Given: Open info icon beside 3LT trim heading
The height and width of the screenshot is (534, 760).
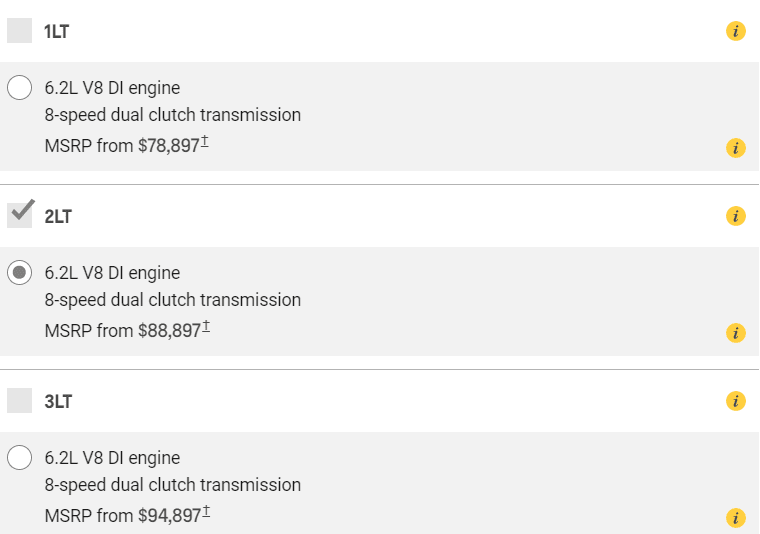Looking at the screenshot, I should (x=736, y=401).
